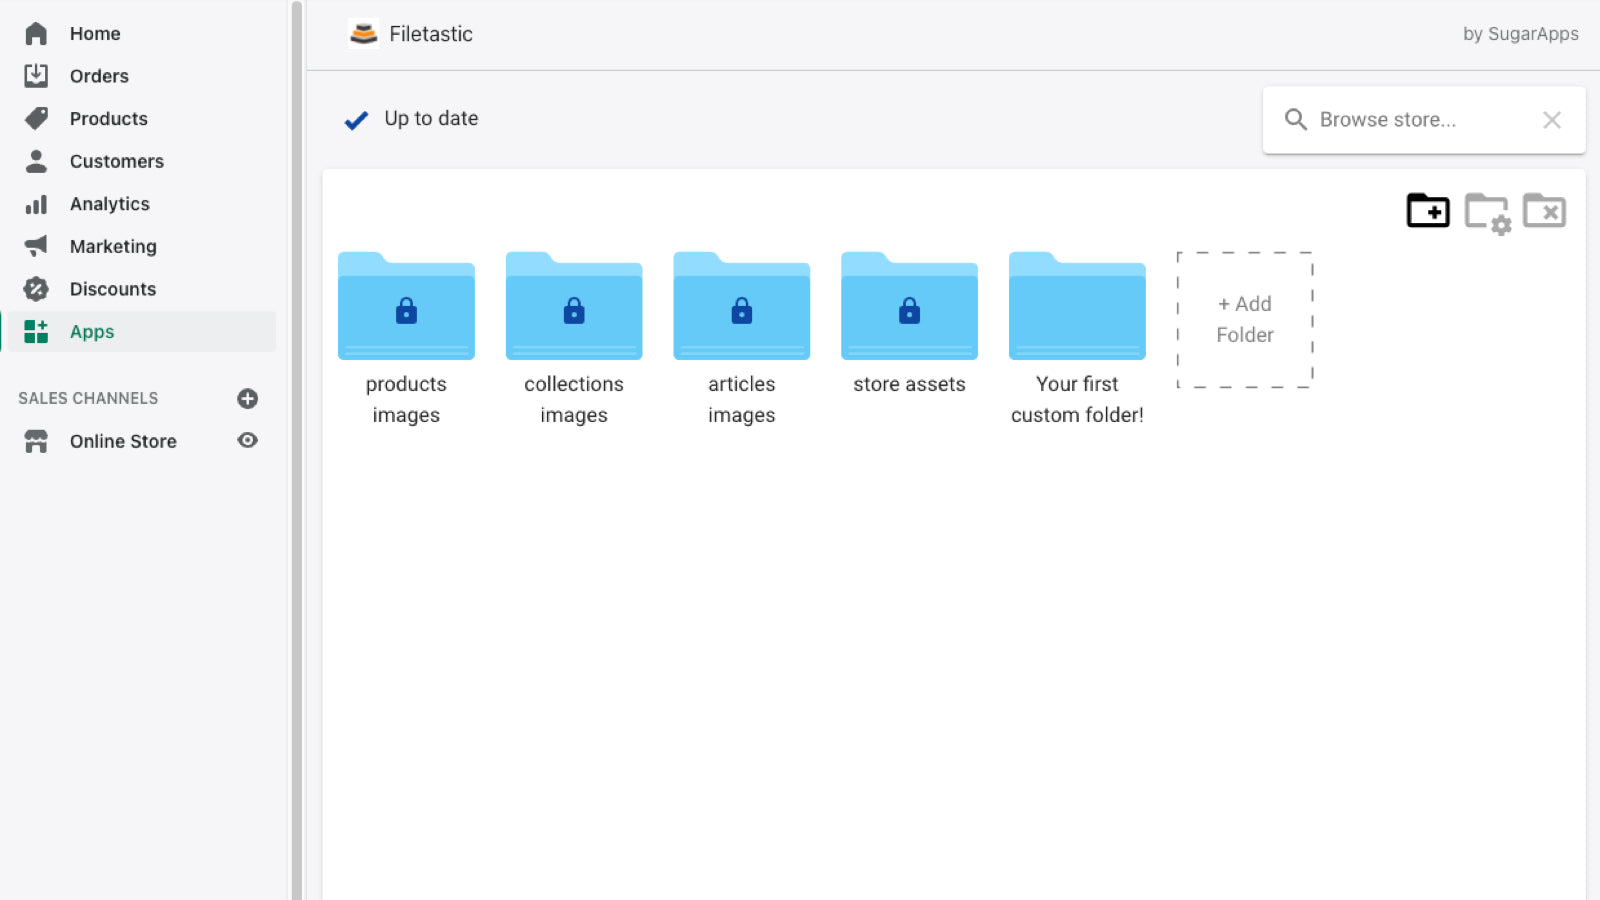Image resolution: width=1600 pixels, height=900 pixels.
Task: Click the by SugarApps link
Action: click(x=1521, y=33)
